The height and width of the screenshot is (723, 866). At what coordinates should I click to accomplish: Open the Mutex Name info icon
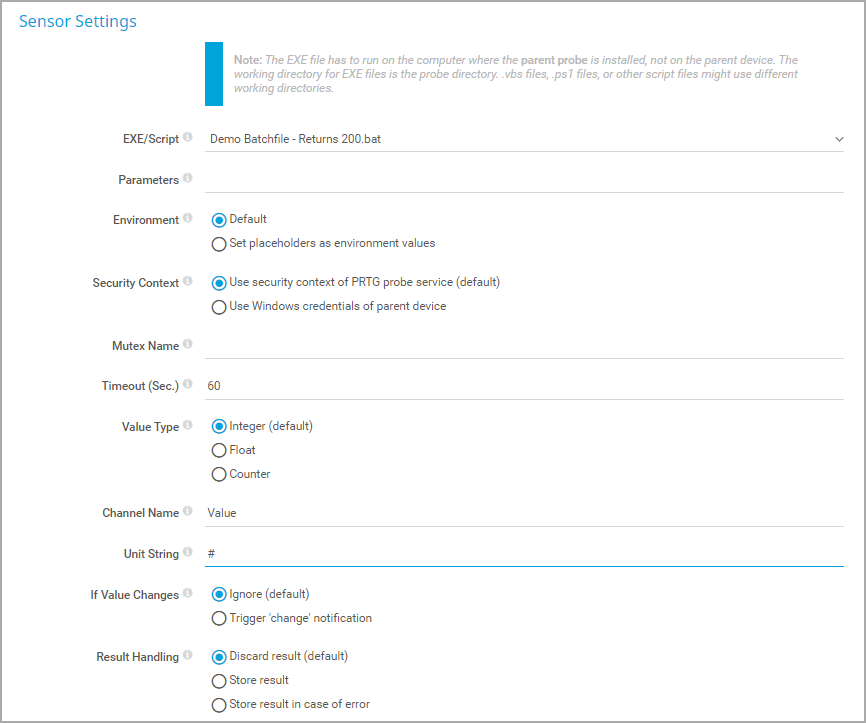(x=188, y=344)
